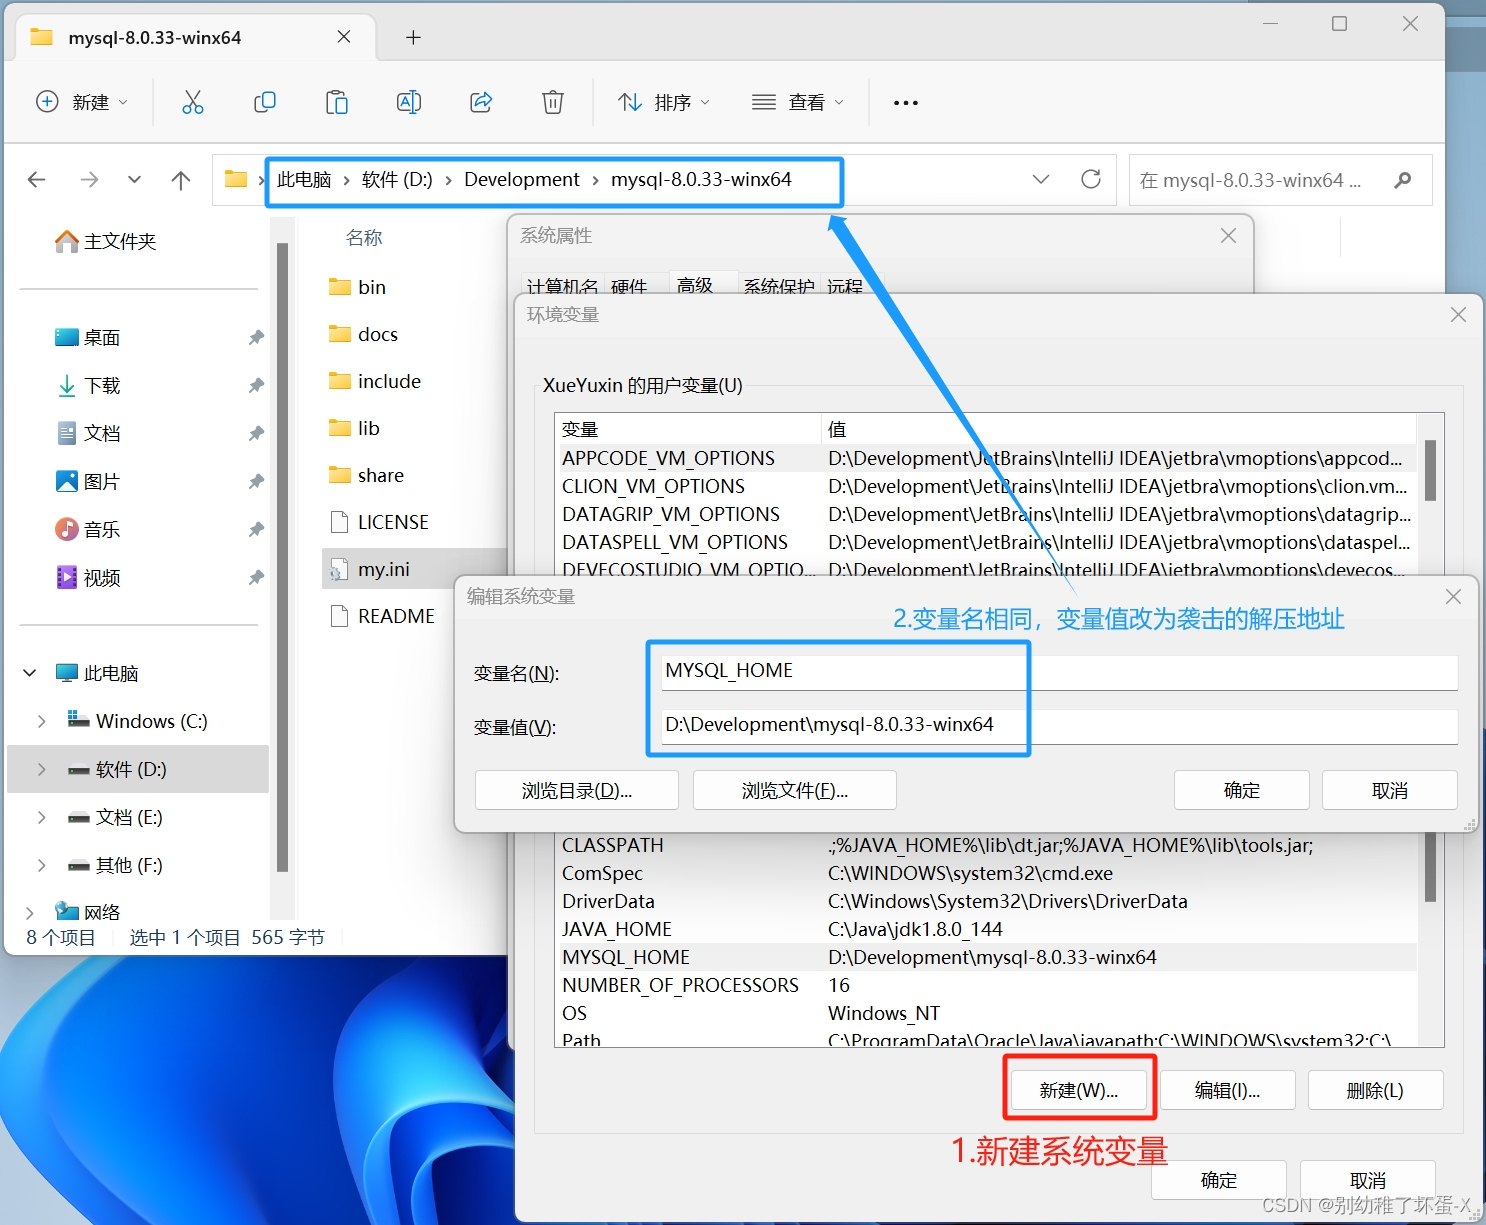Viewport: 1486px width, 1225px height.
Task: Close the mysql-8.0.33-winx64 tab
Action: (x=344, y=37)
